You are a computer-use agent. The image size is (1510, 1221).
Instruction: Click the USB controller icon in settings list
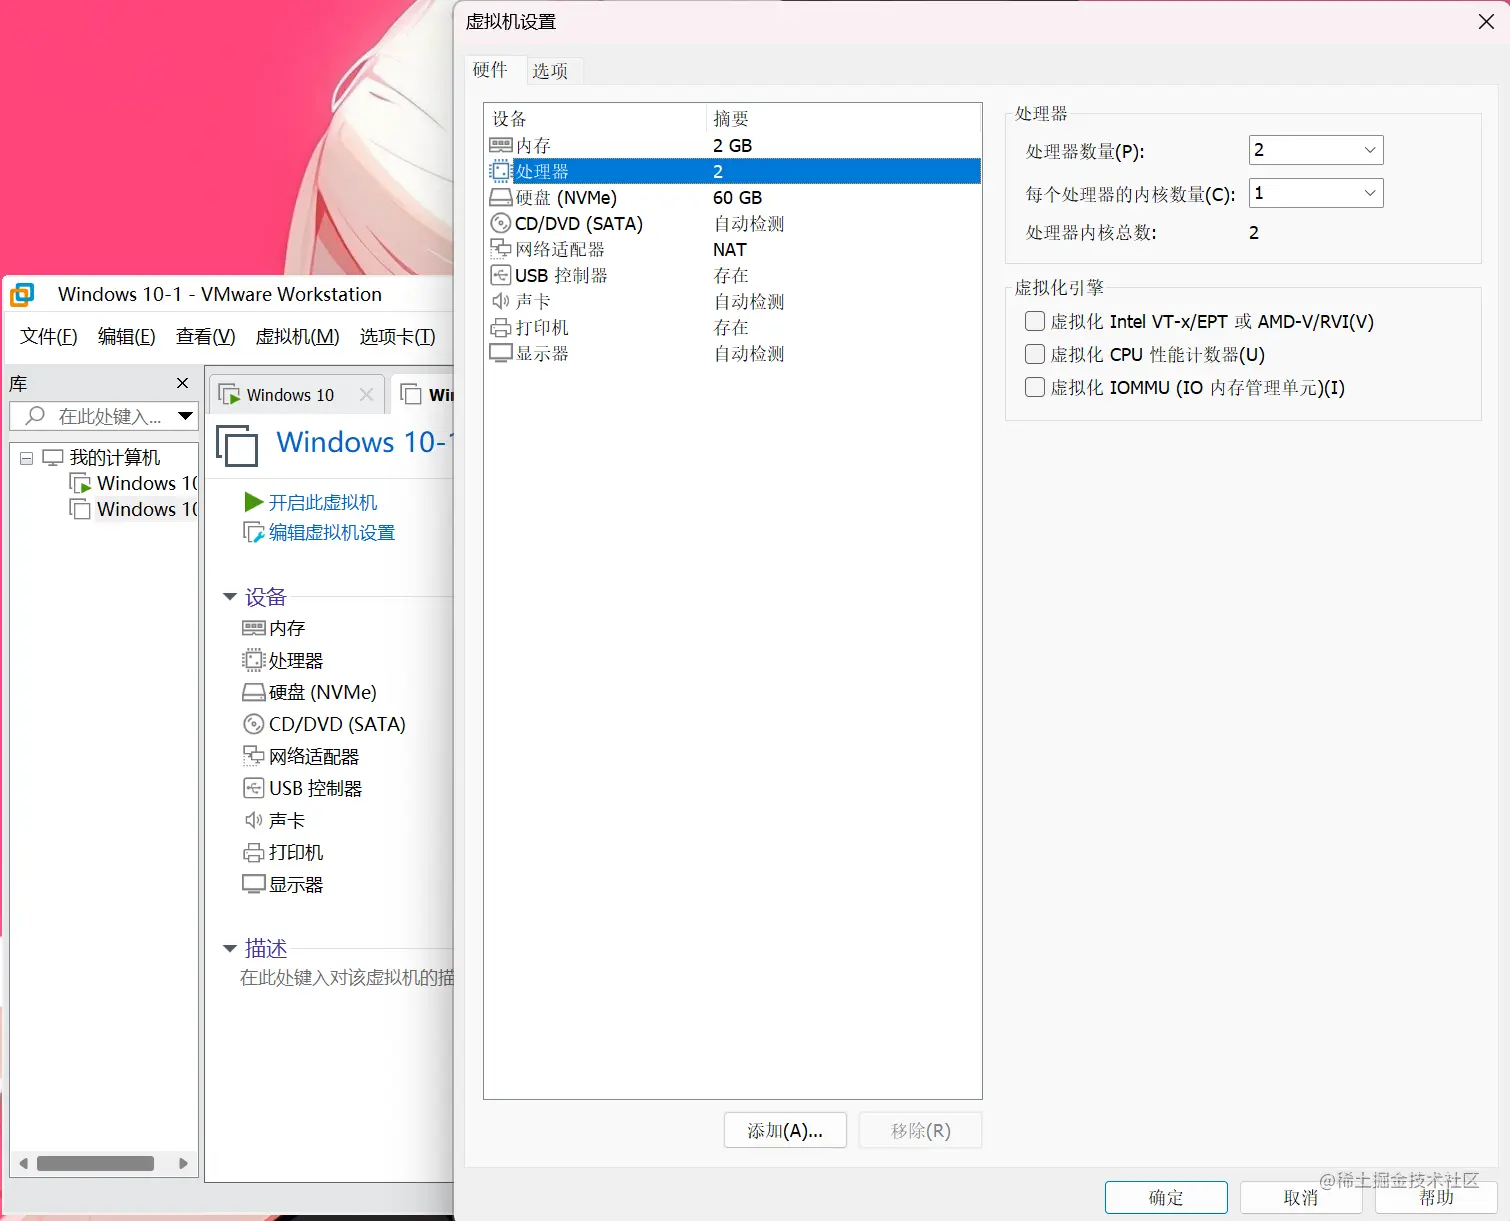point(501,275)
